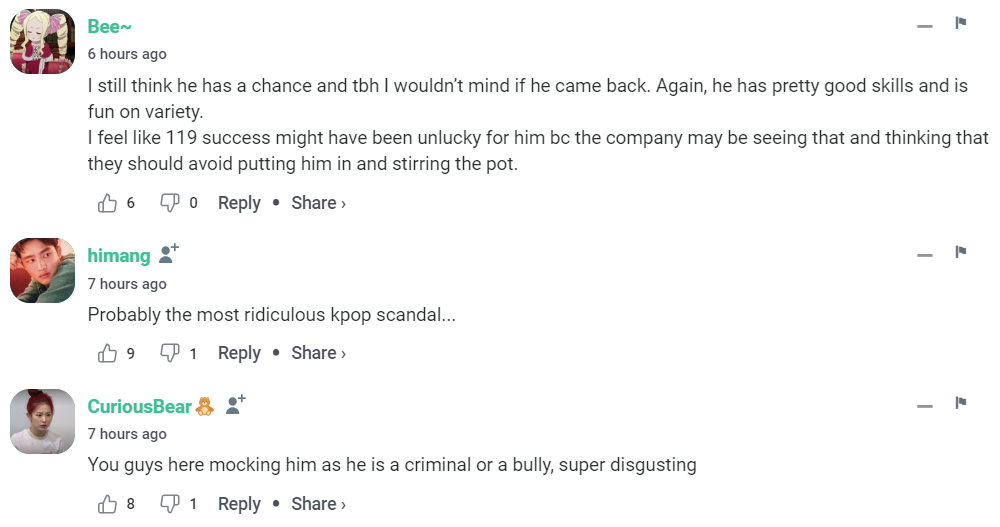Open Bee~'s profile via username
Screen dimensions: 1000x527
pos(110,27)
